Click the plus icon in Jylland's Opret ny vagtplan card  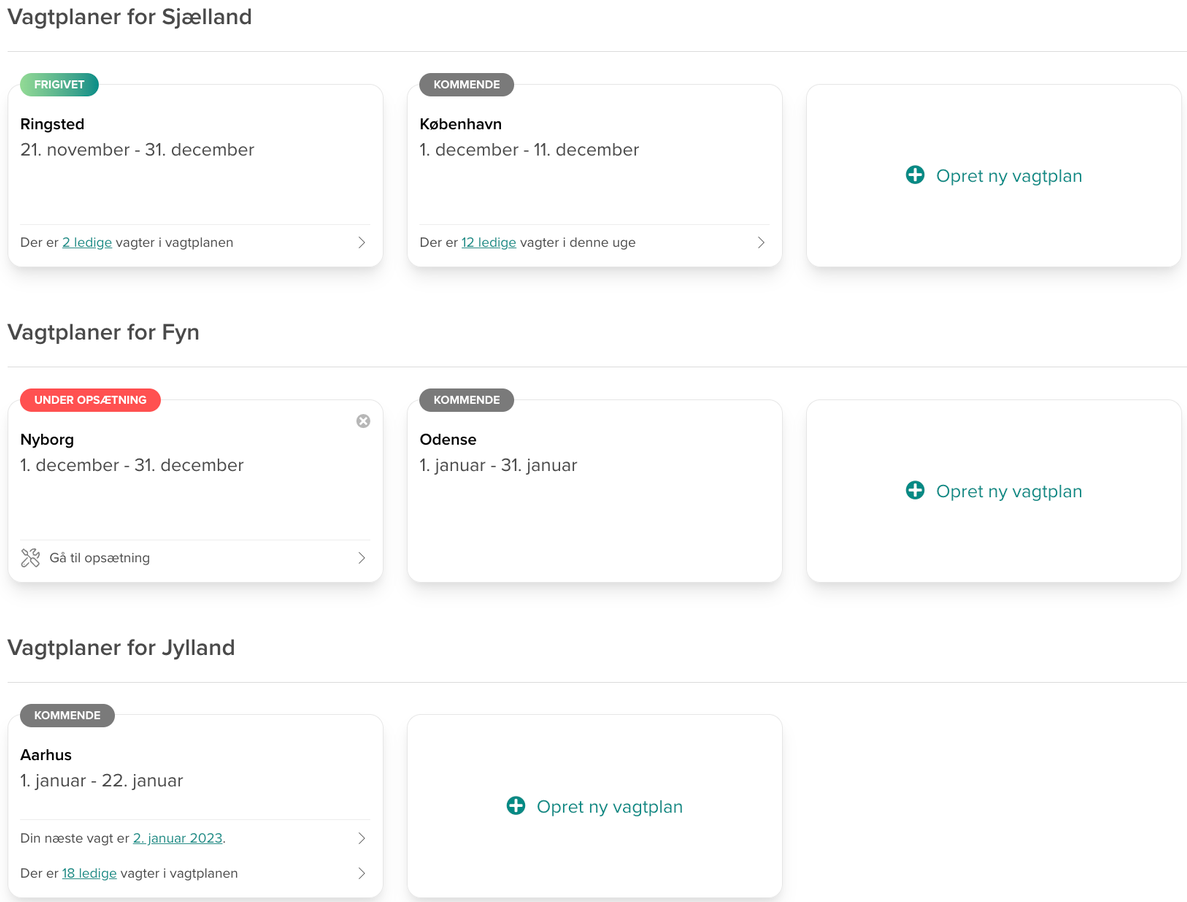tap(515, 805)
